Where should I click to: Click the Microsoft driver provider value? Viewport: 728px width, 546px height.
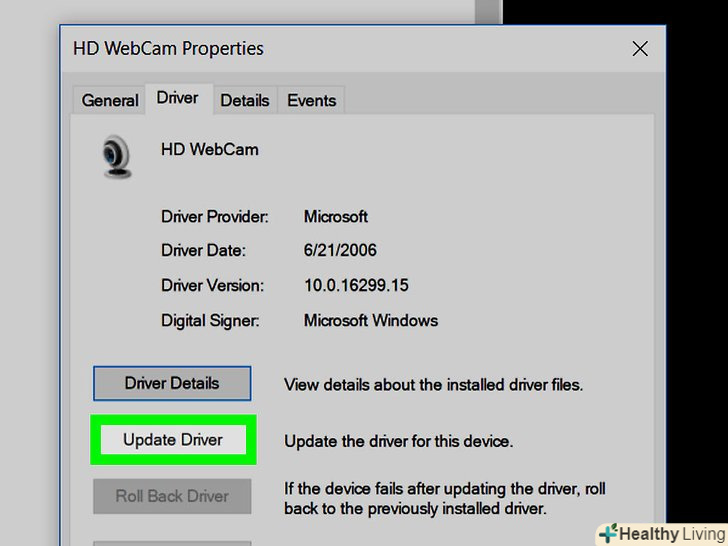point(336,216)
